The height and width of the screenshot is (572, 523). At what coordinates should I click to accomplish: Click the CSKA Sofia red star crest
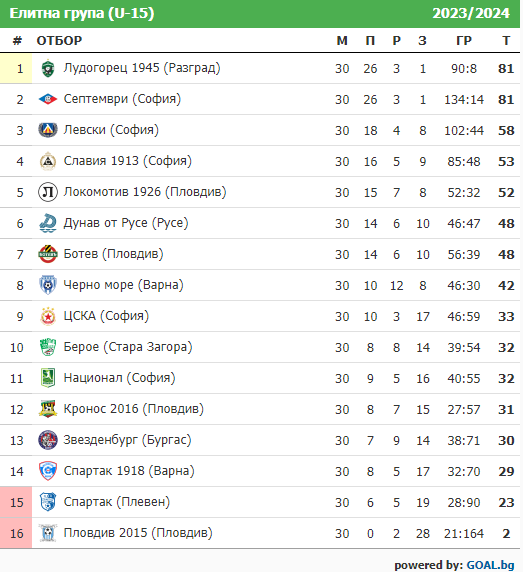48,316
